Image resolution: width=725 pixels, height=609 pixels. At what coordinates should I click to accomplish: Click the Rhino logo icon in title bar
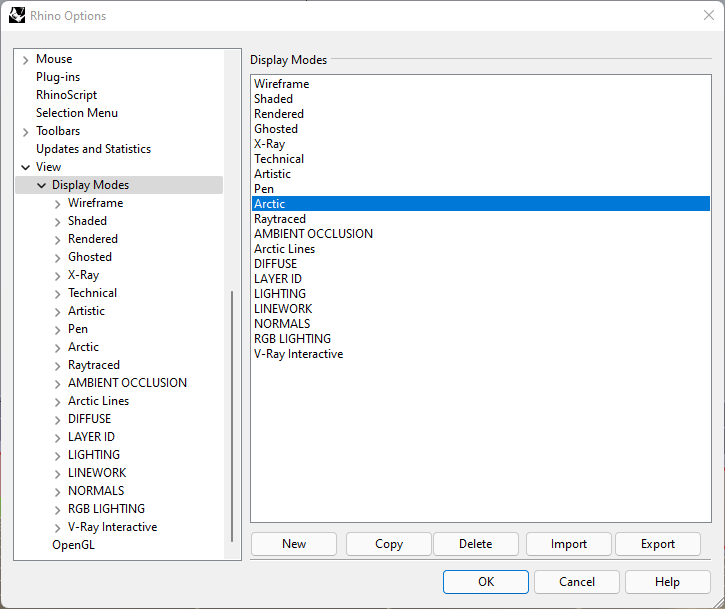click(x=17, y=15)
